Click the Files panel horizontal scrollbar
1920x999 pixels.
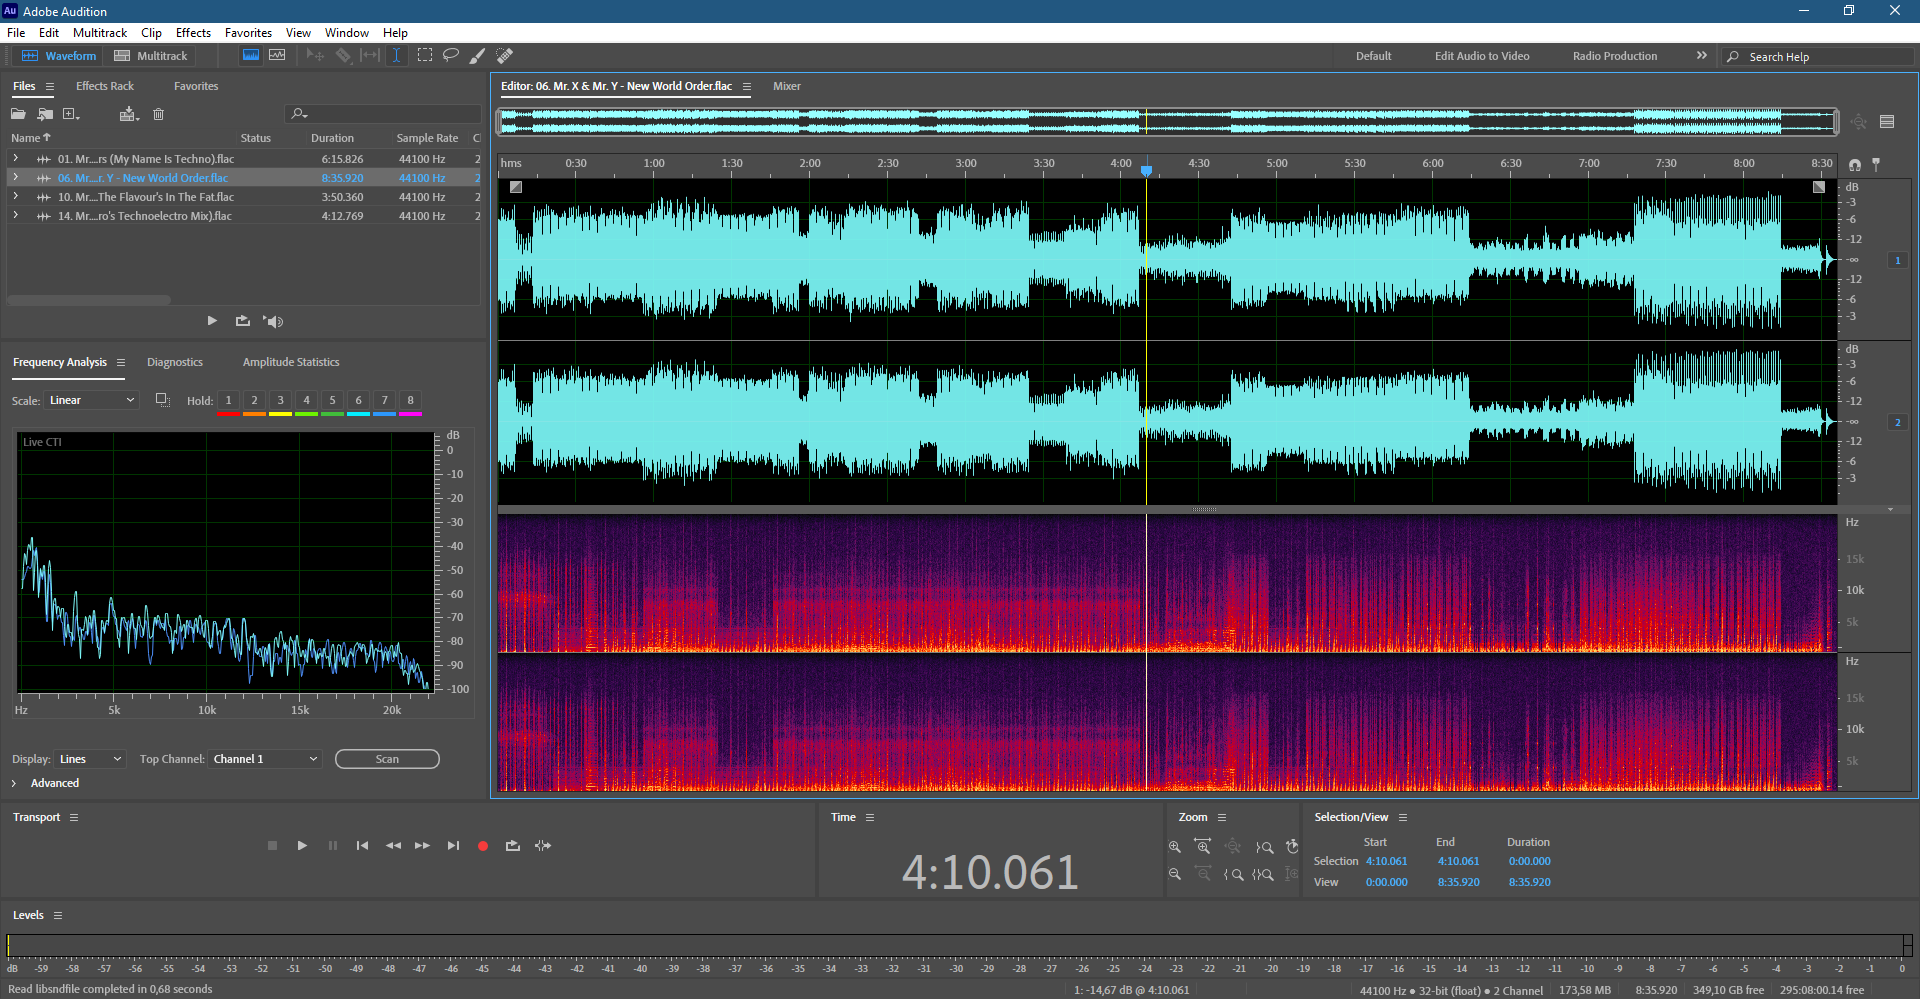tap(89, 300)
